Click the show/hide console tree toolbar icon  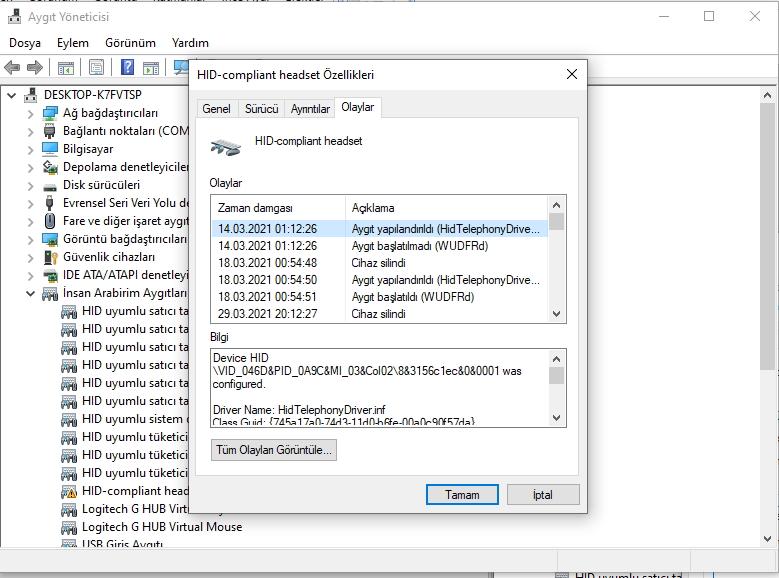[x=65, y=68]
